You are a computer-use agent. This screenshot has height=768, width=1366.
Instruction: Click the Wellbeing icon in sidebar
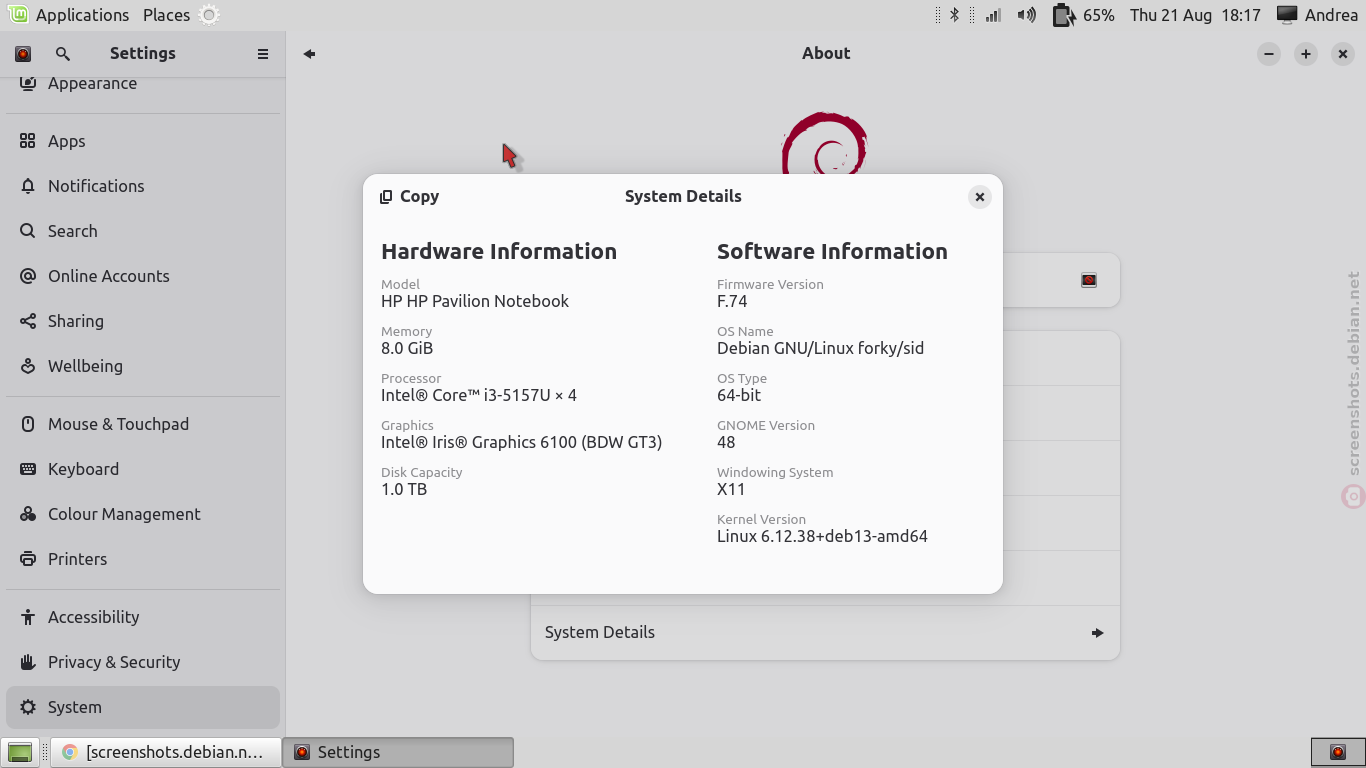pos(28,366)
